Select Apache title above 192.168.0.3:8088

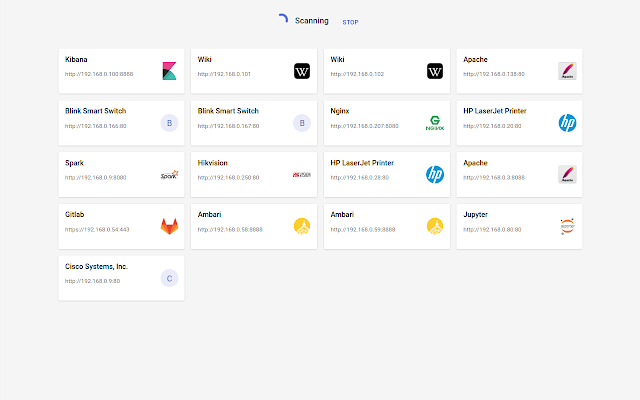[475, 163]
